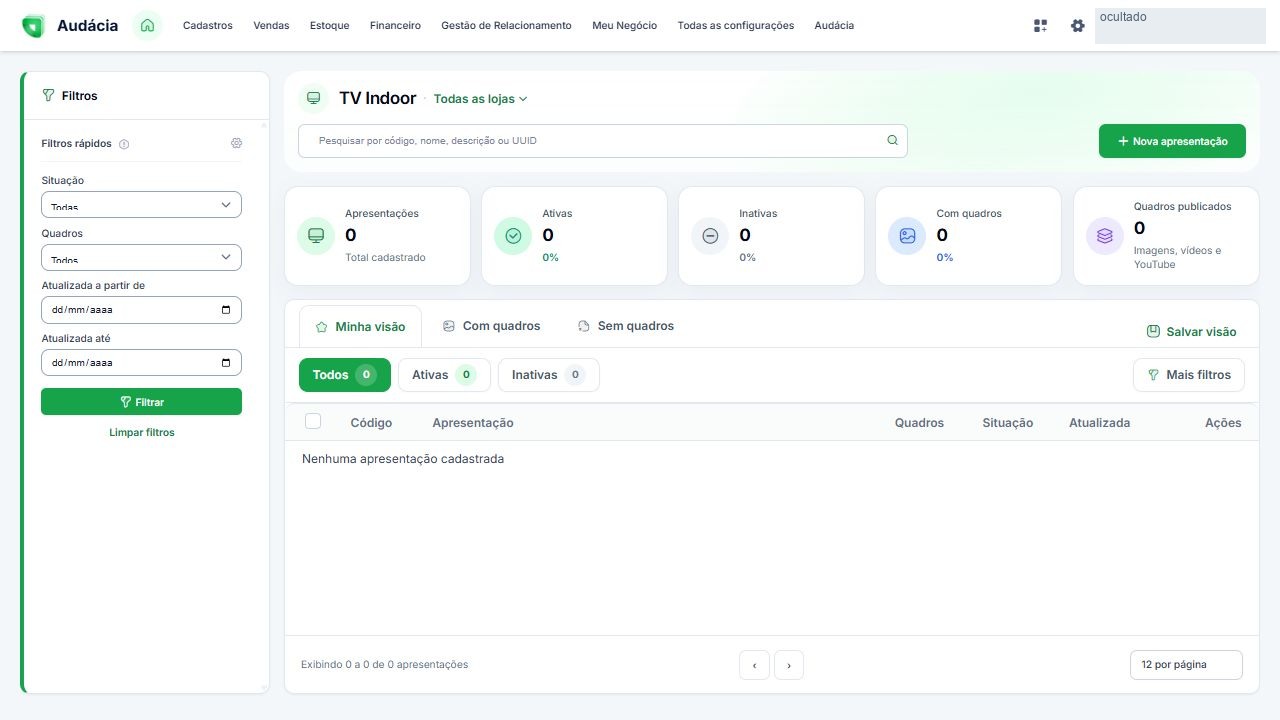Click Salvar visão
Screen dimensions: 1280x720
1191,332
